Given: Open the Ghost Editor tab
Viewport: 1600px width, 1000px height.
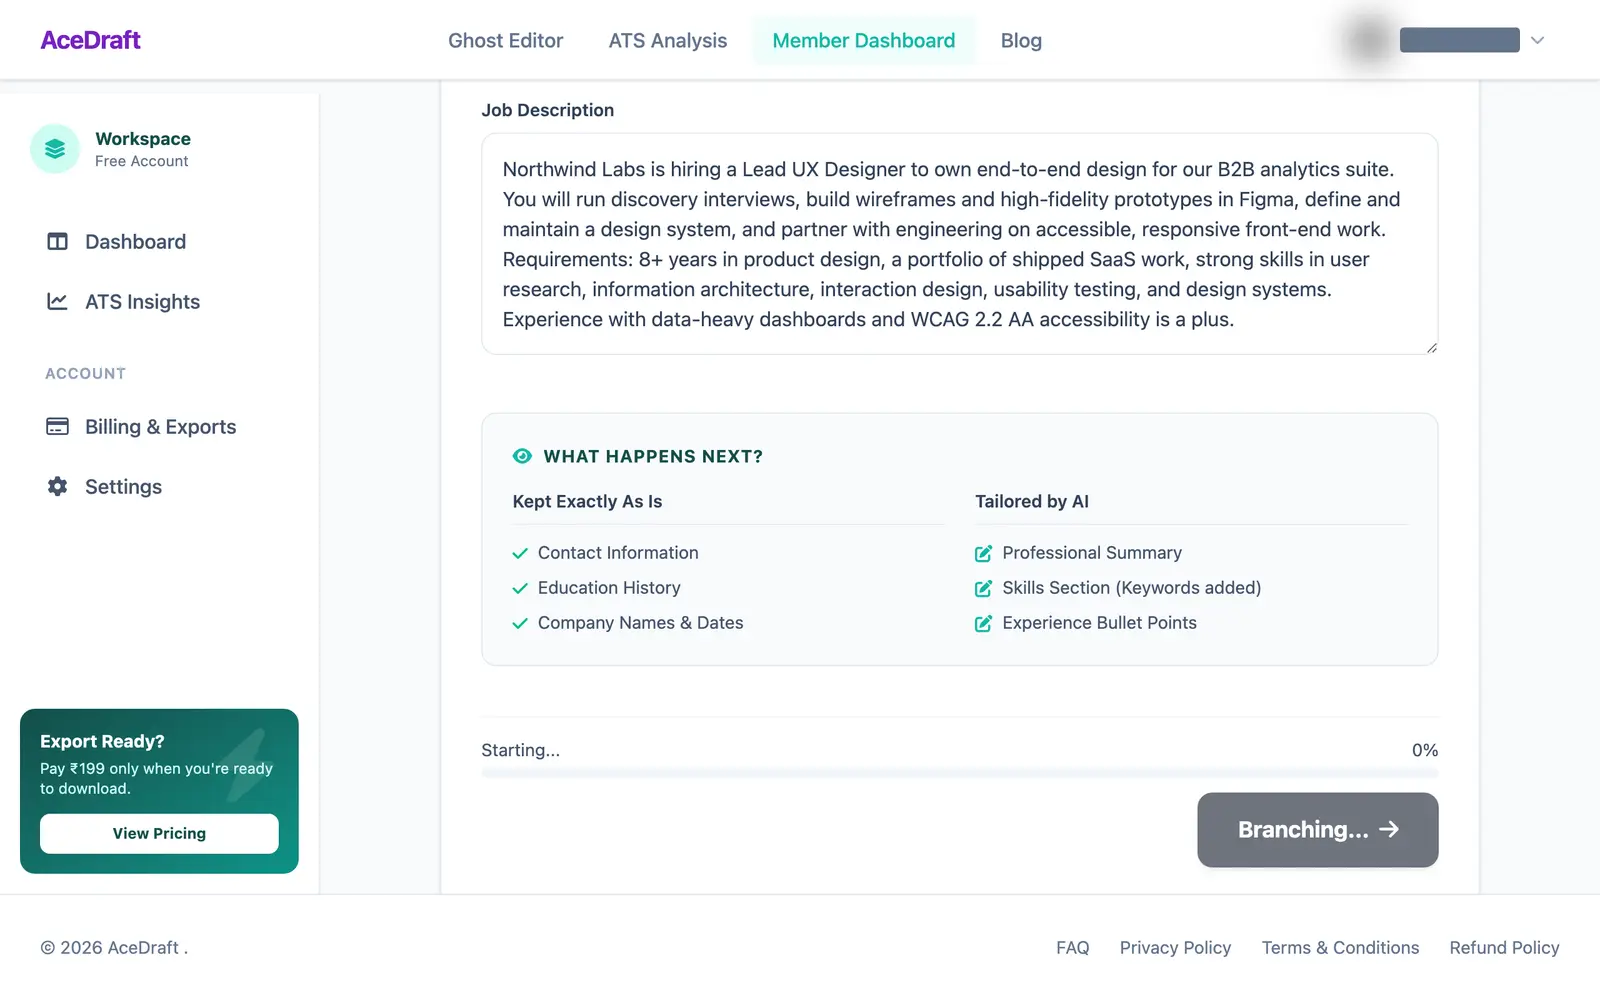Looking at the screenshot, I should point(506,41).
